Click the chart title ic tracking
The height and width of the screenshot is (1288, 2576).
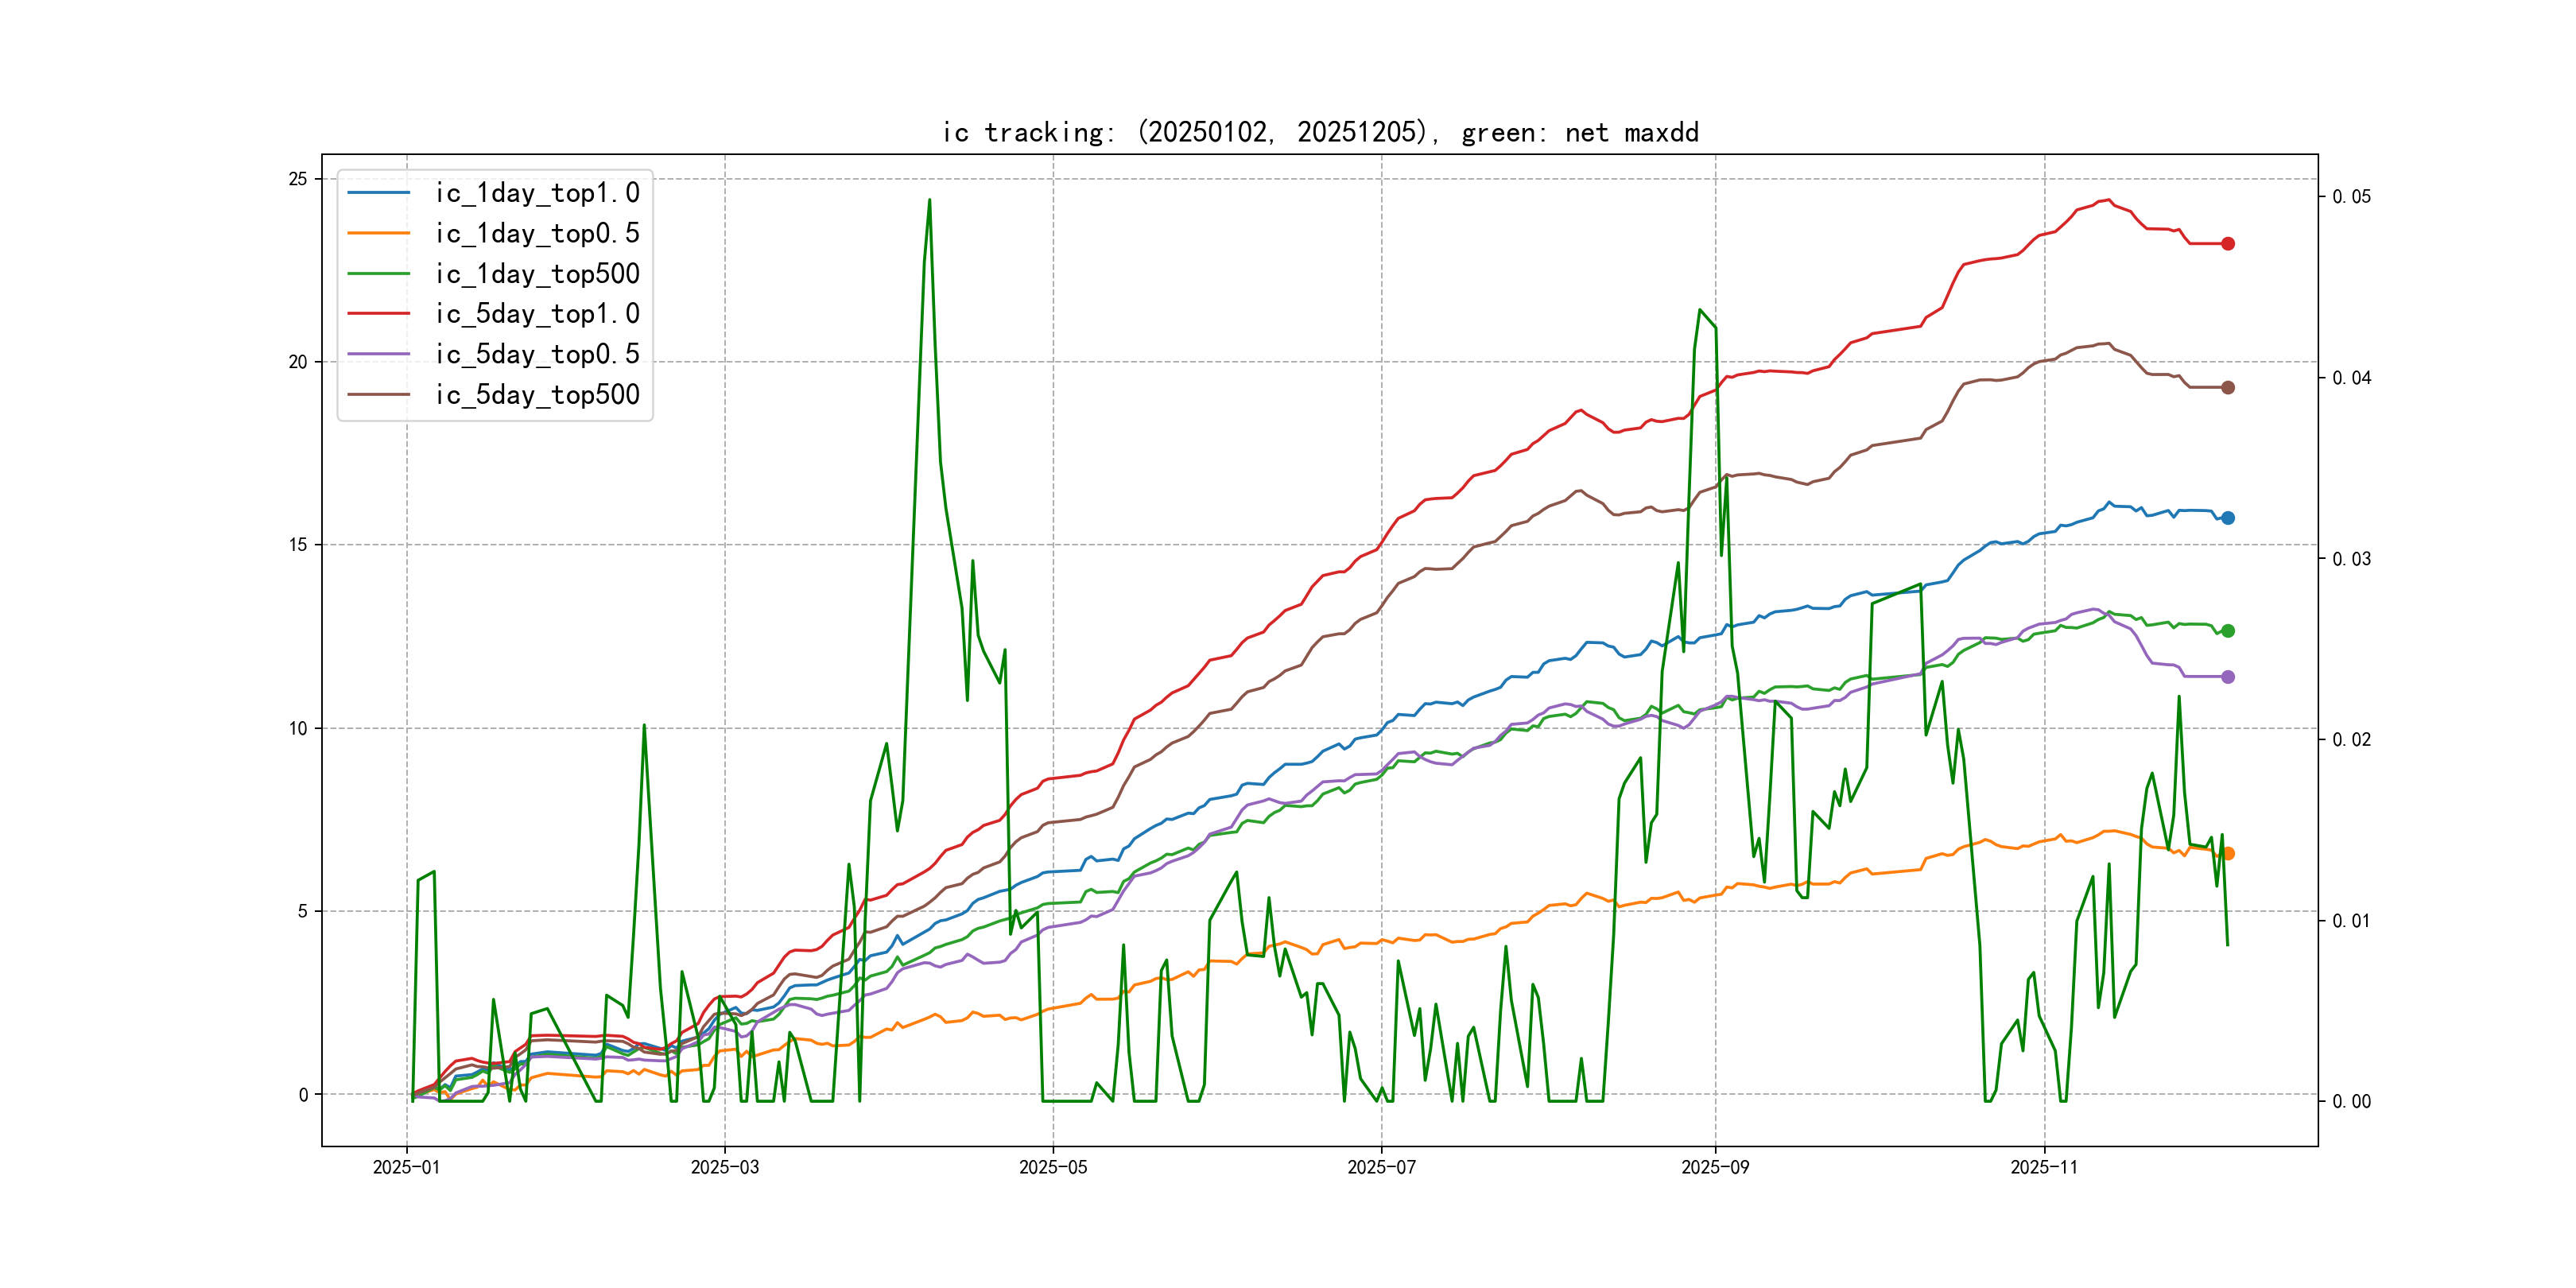click(1320, 132)
